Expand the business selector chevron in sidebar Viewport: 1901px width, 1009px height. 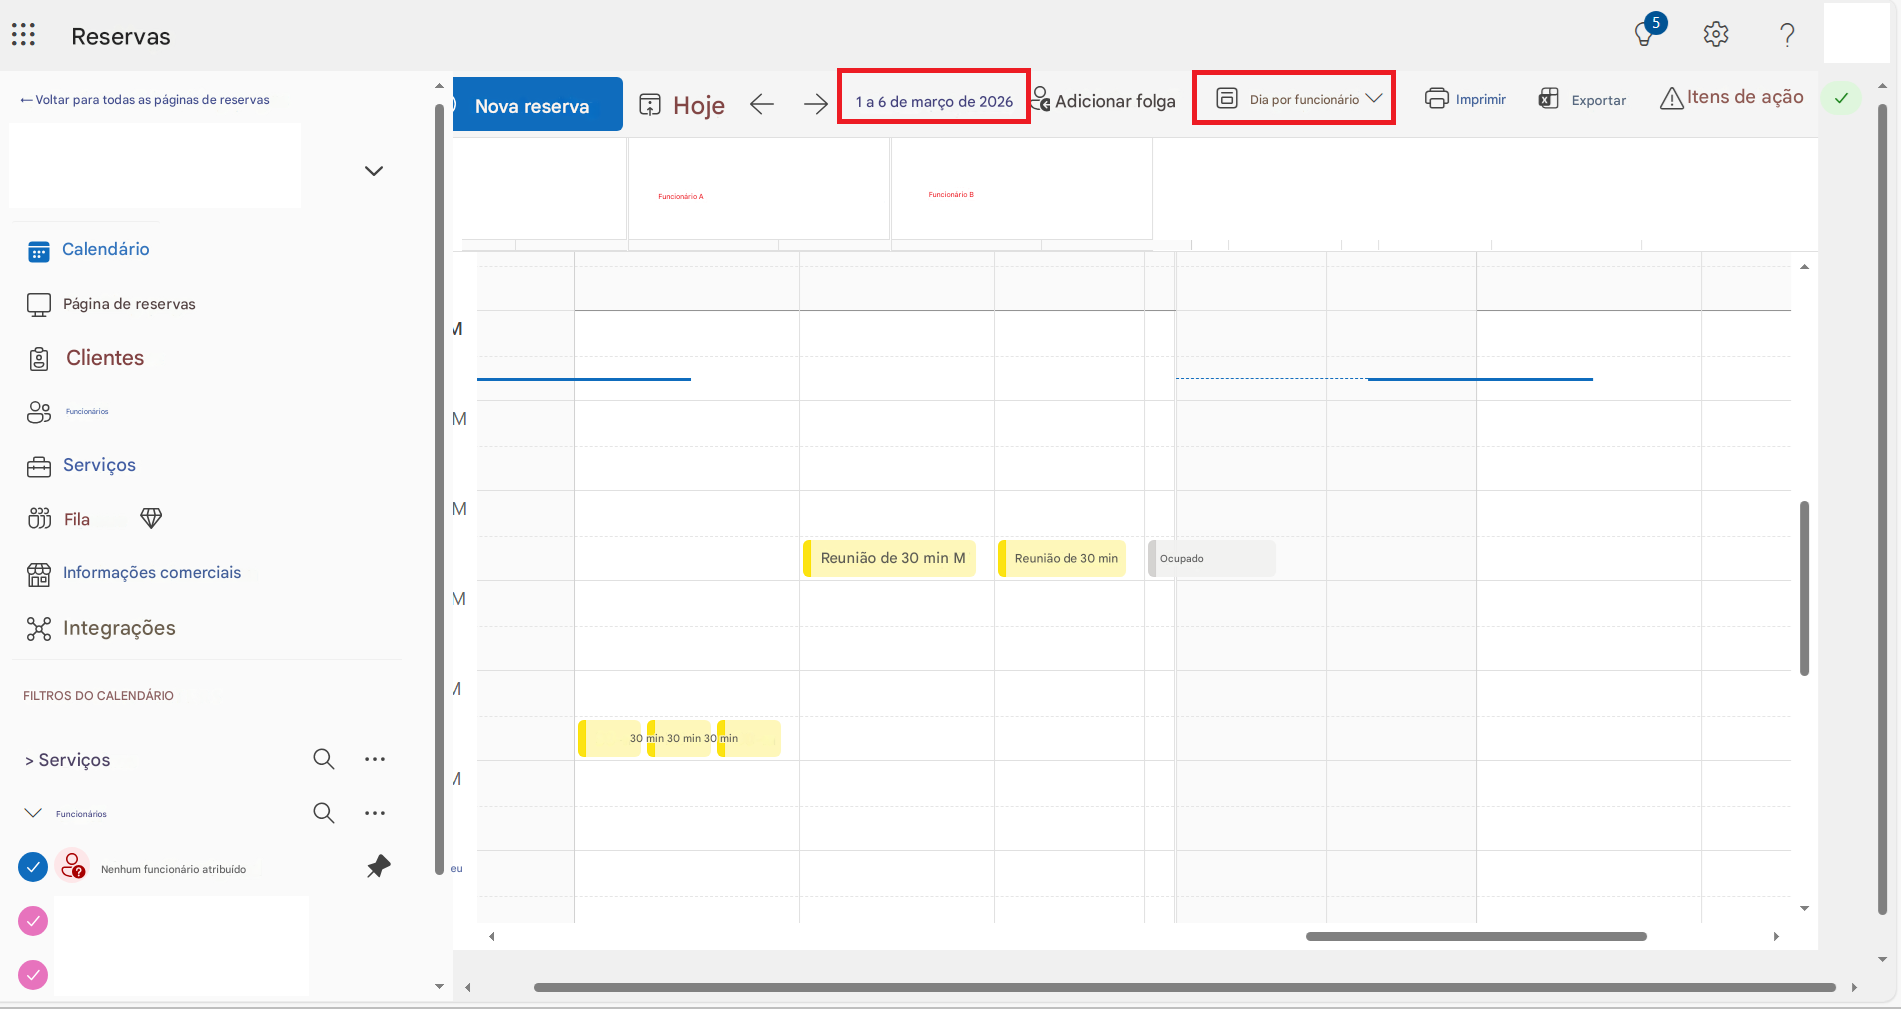point(374,171)
